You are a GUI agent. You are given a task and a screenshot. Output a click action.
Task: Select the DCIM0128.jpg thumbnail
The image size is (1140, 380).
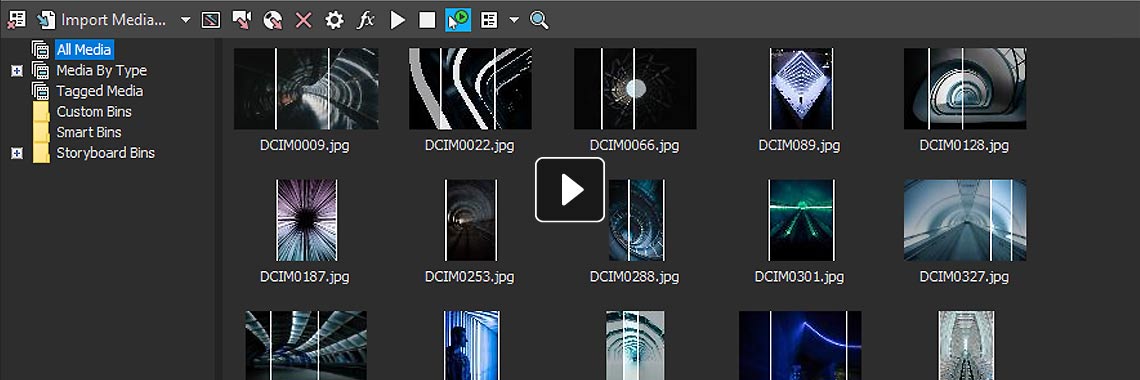click(x=965, y=89)
